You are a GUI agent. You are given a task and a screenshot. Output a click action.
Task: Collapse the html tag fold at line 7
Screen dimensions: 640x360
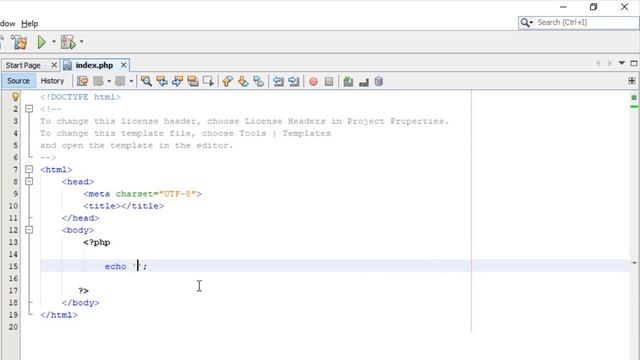tap(29, 169)
